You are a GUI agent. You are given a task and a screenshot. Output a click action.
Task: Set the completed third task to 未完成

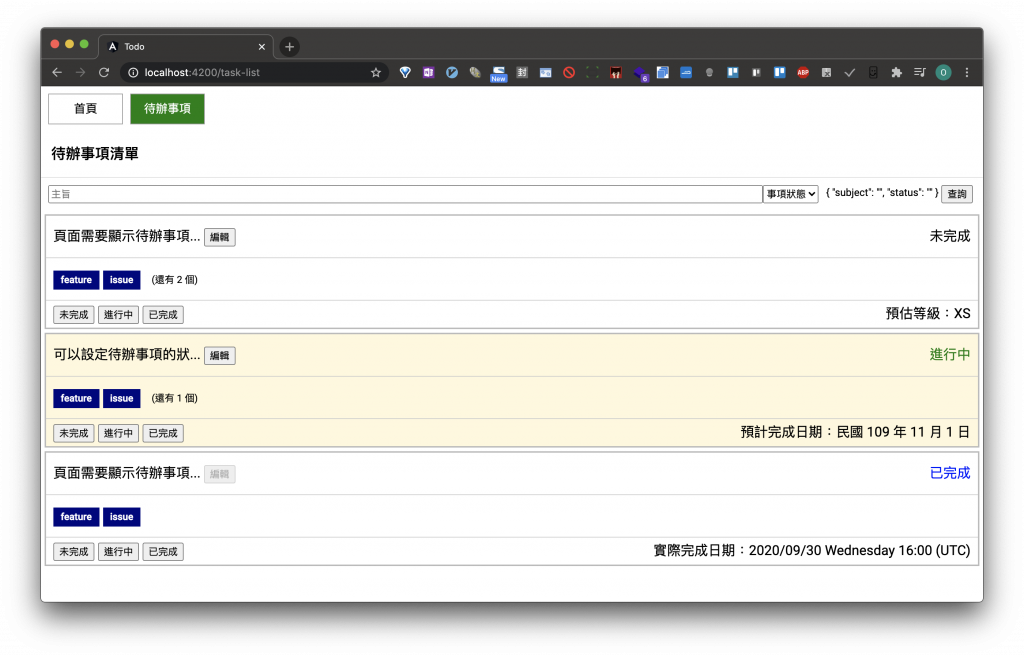(x=74, y=551)
